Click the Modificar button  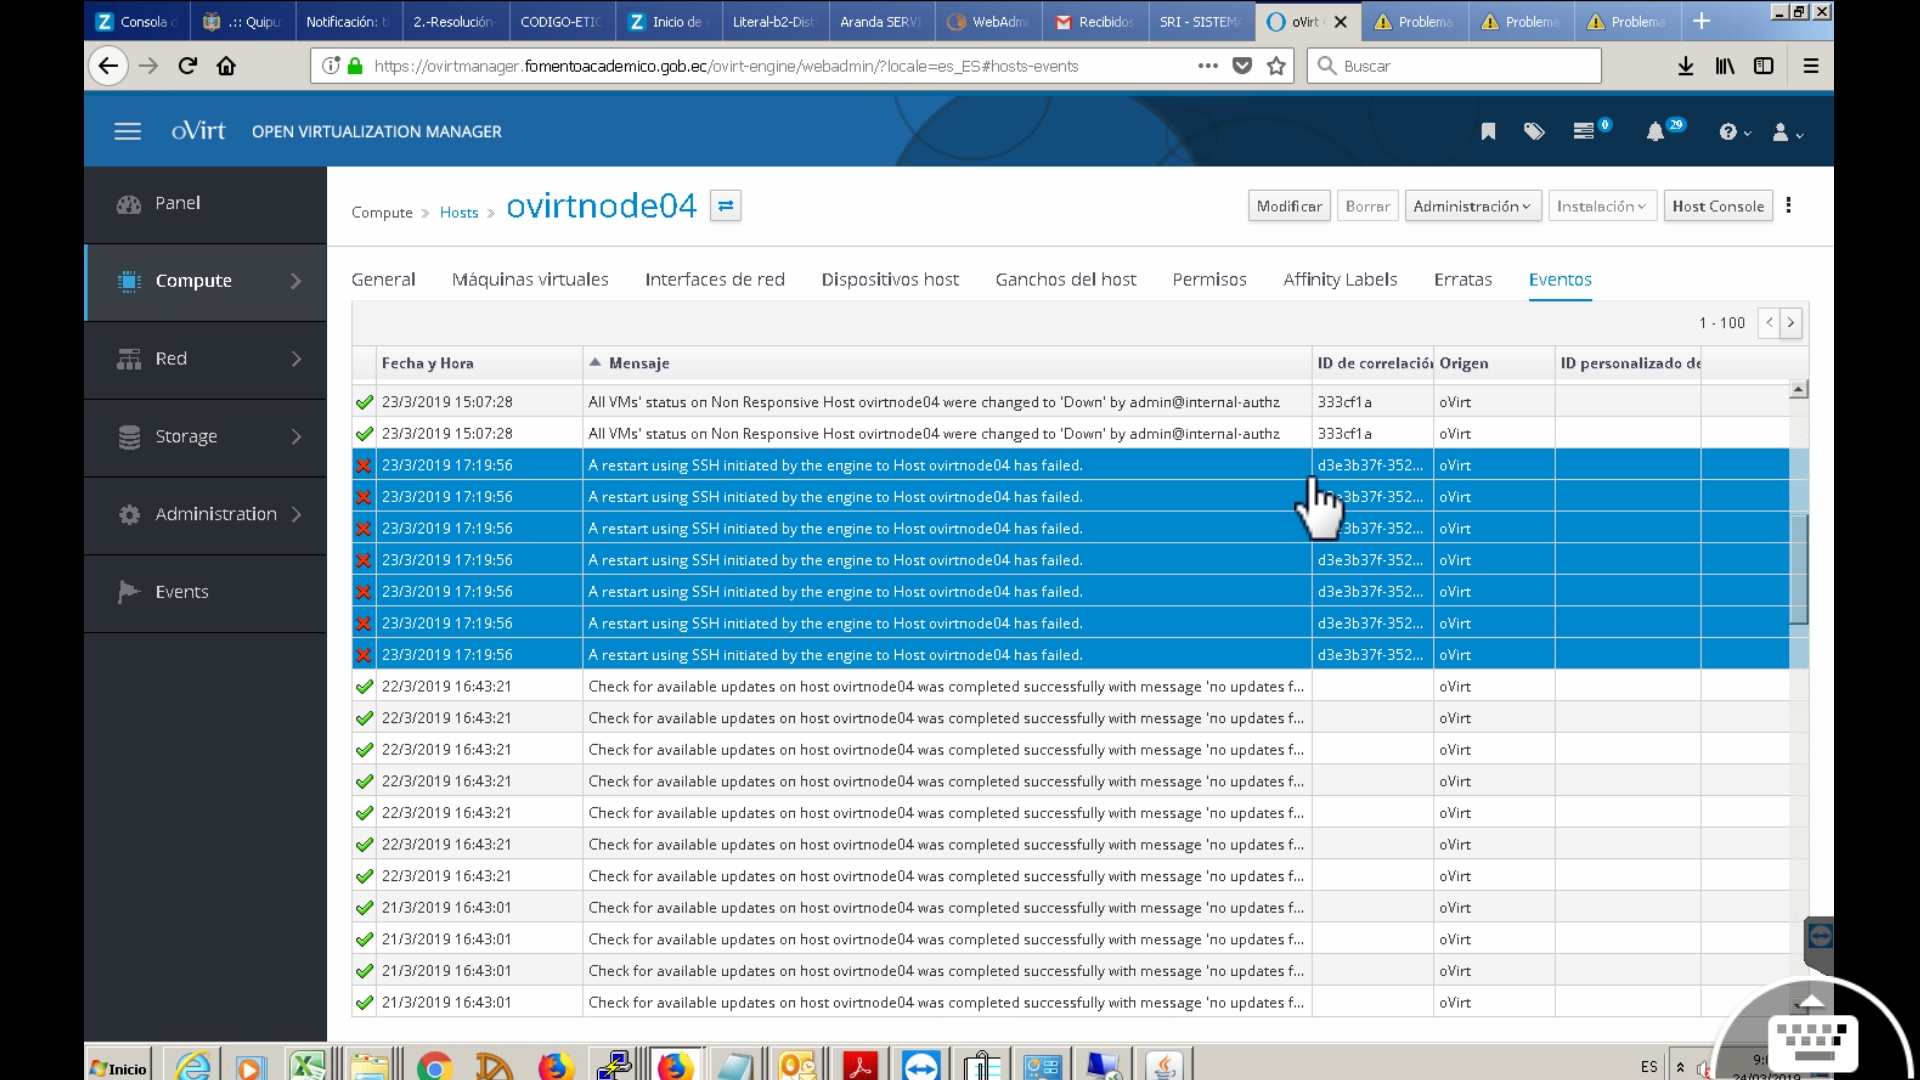point(1289,206)
